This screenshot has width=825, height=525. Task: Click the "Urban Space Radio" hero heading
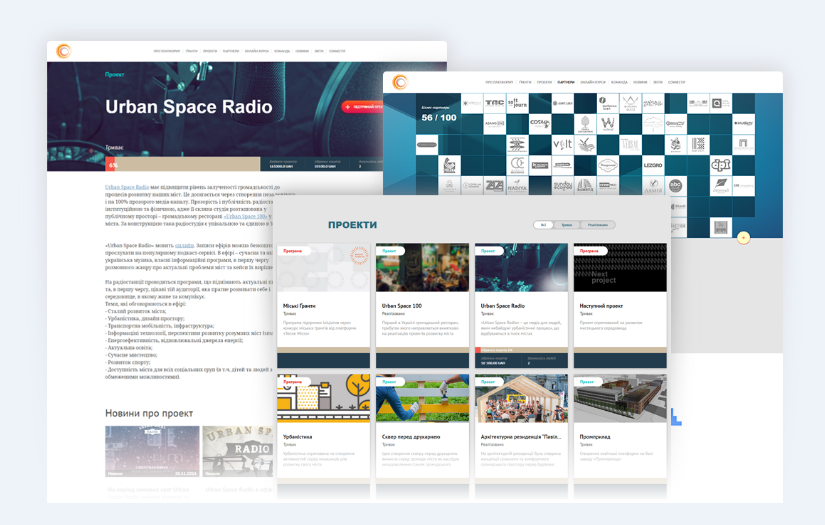click(189, 107)
